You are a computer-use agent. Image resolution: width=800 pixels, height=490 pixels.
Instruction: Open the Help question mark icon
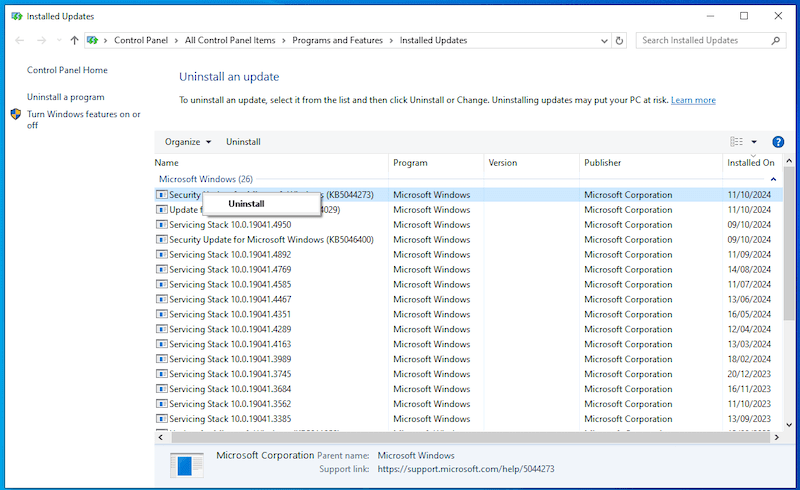click(778, 142)
